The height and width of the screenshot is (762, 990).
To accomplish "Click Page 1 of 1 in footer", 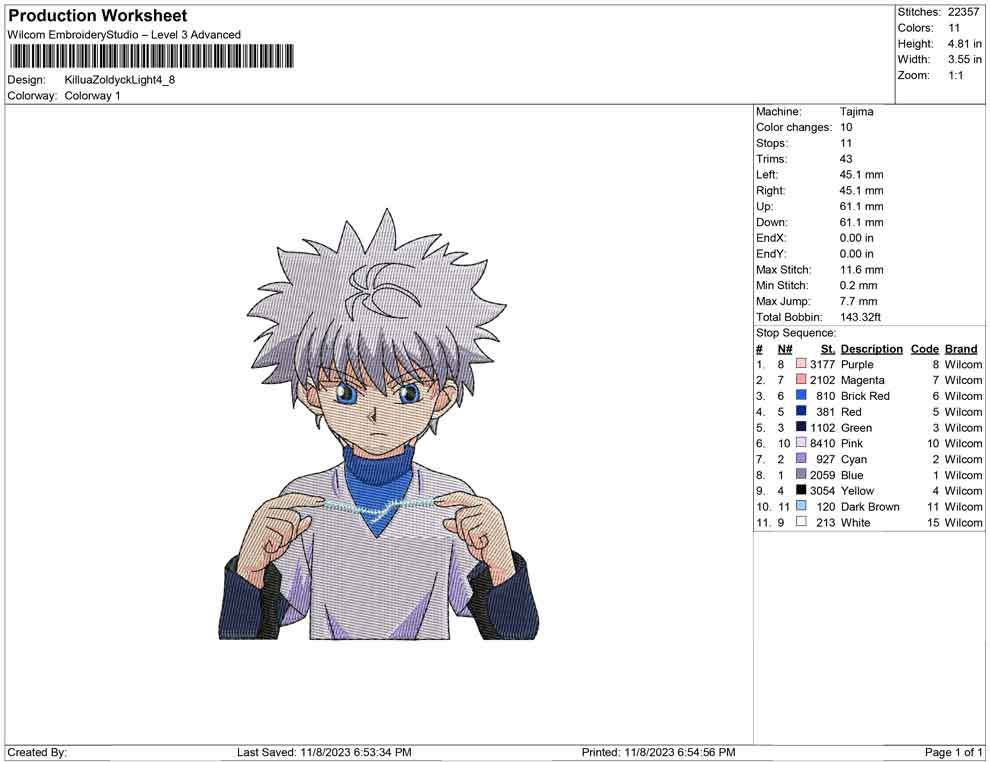I will 953,752.
